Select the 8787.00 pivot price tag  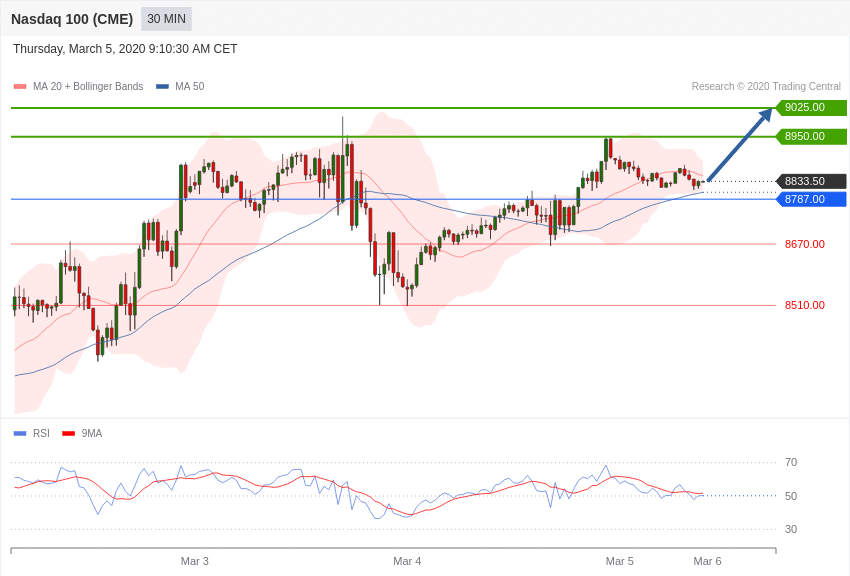(811, 199)
